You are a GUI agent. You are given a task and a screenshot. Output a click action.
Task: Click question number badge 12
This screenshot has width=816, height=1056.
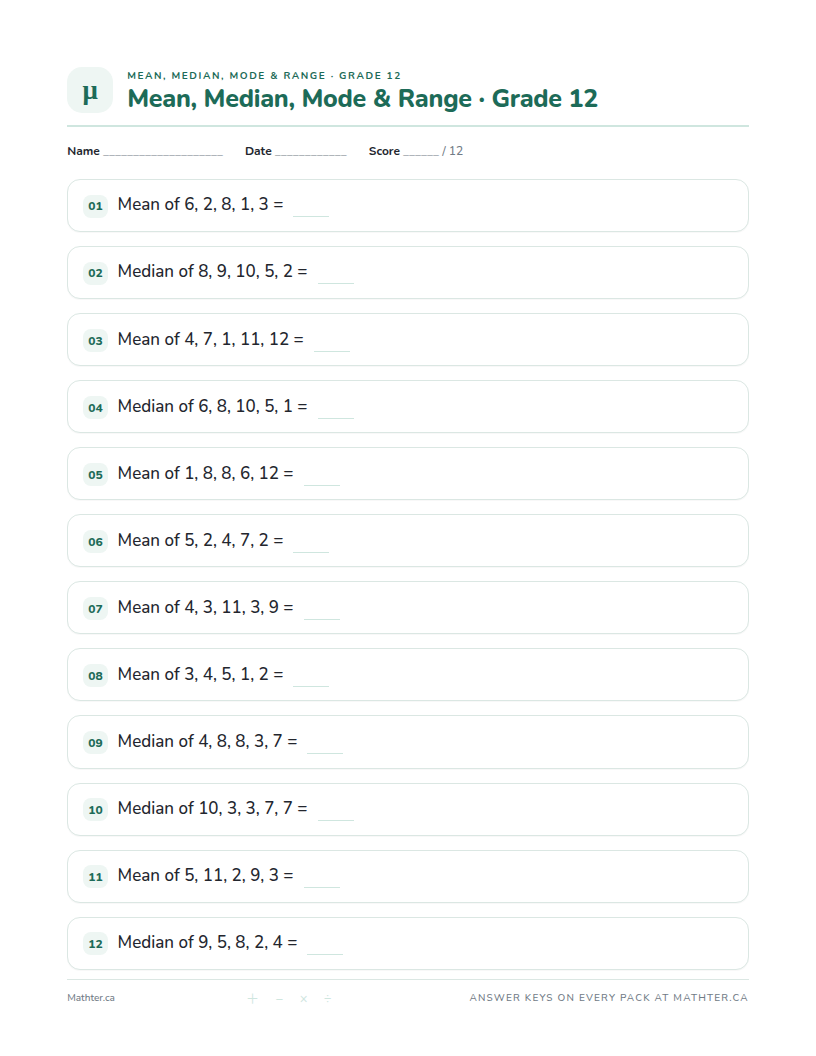coord(96,944)
